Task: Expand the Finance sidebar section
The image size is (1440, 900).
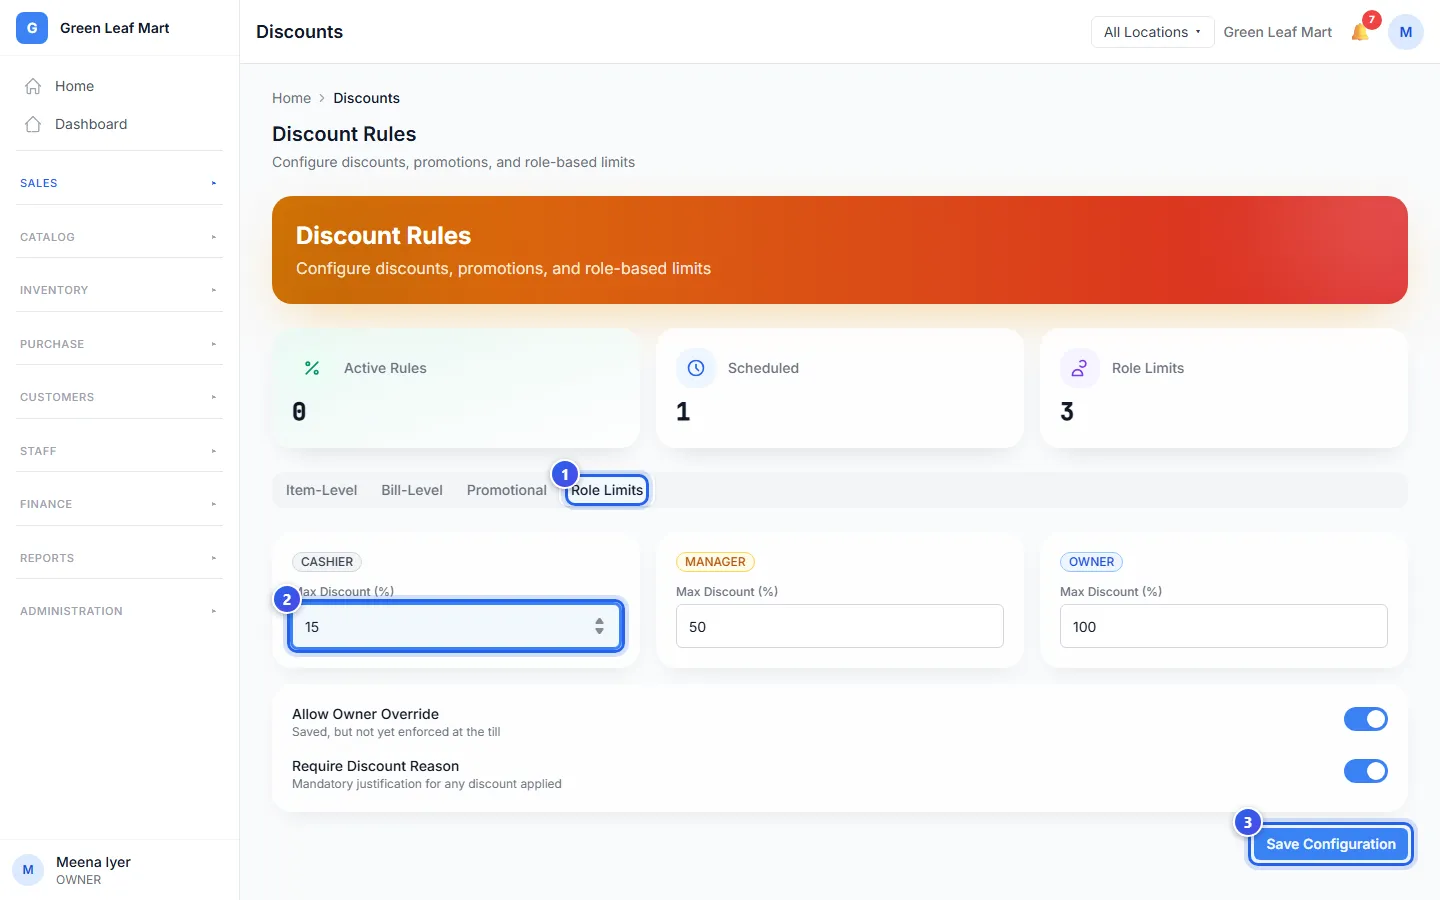Action: click(119, 504)
